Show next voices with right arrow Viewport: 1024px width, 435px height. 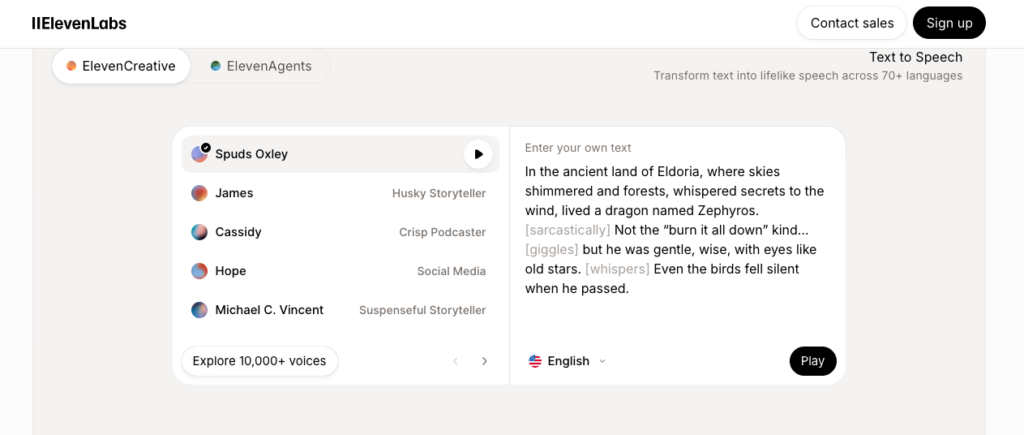click(485, 361)
